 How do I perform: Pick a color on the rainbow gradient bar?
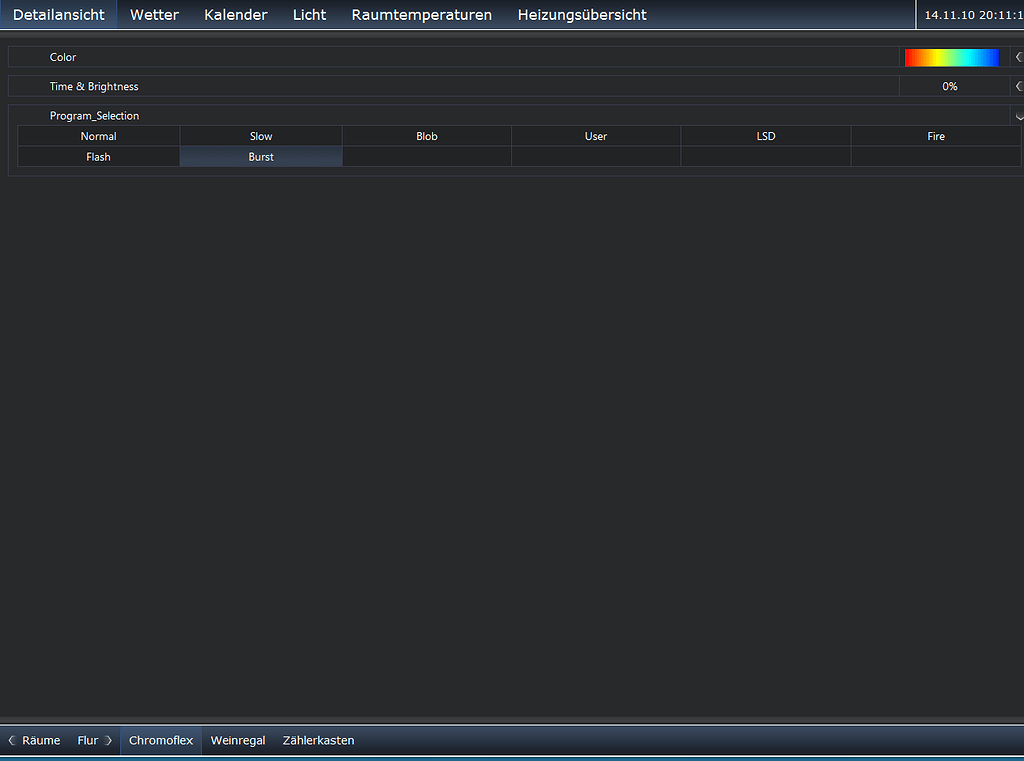[952, 57]
